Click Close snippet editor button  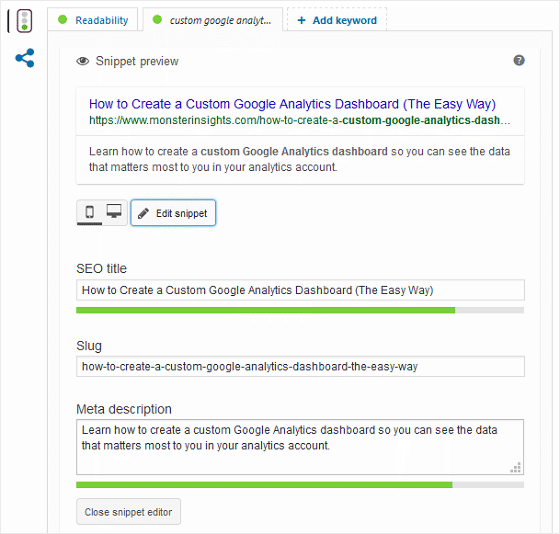(x=129, y=512)
